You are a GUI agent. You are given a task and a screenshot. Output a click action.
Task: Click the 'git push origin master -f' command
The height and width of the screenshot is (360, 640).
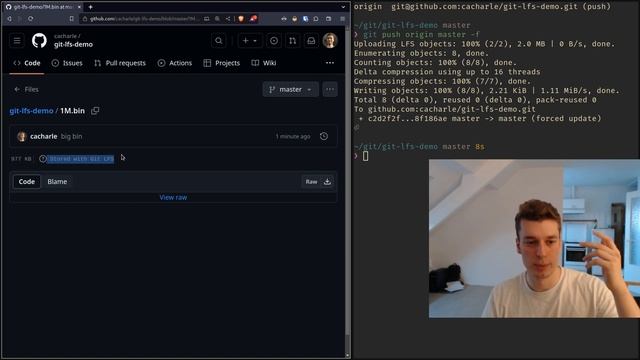[x=422, y=35]
